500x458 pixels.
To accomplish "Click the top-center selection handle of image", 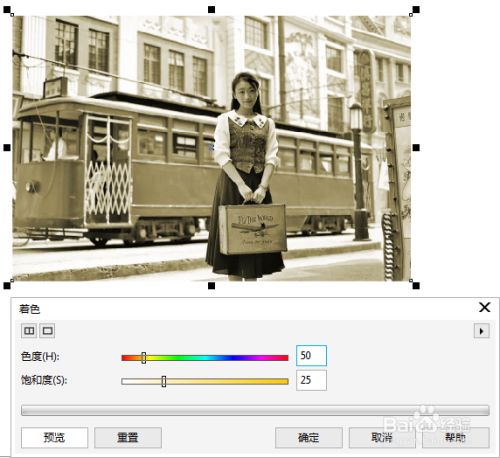I will click(x=211, y=10).
